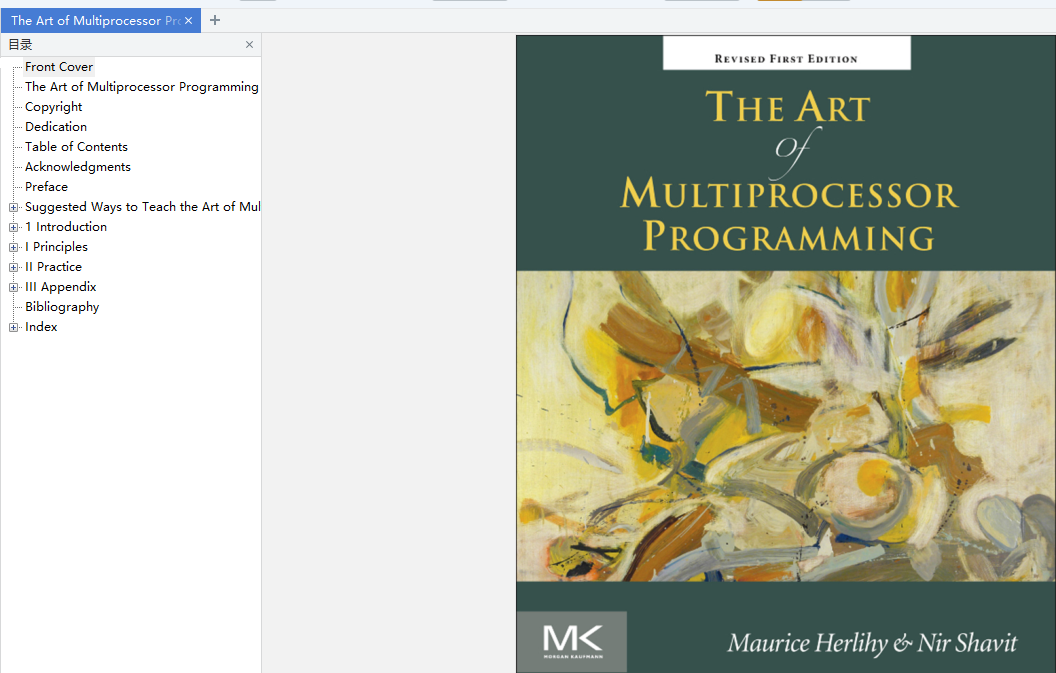1056x673 pixels.
Task: Go to 1 Introduction bookmark
Action: click(x=66, y=227)
